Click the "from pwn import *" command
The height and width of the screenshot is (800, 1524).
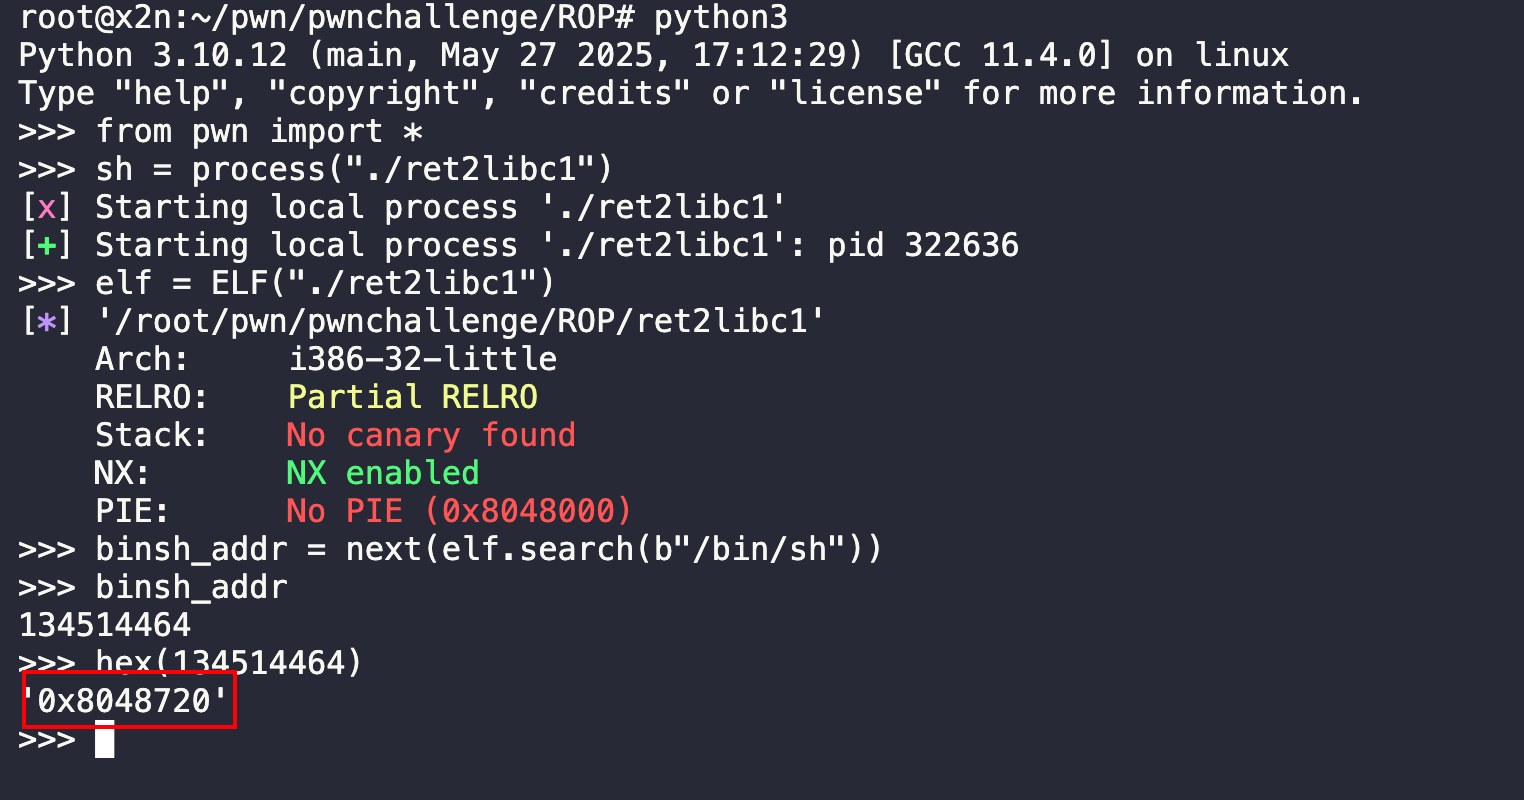tap(259, 131)
